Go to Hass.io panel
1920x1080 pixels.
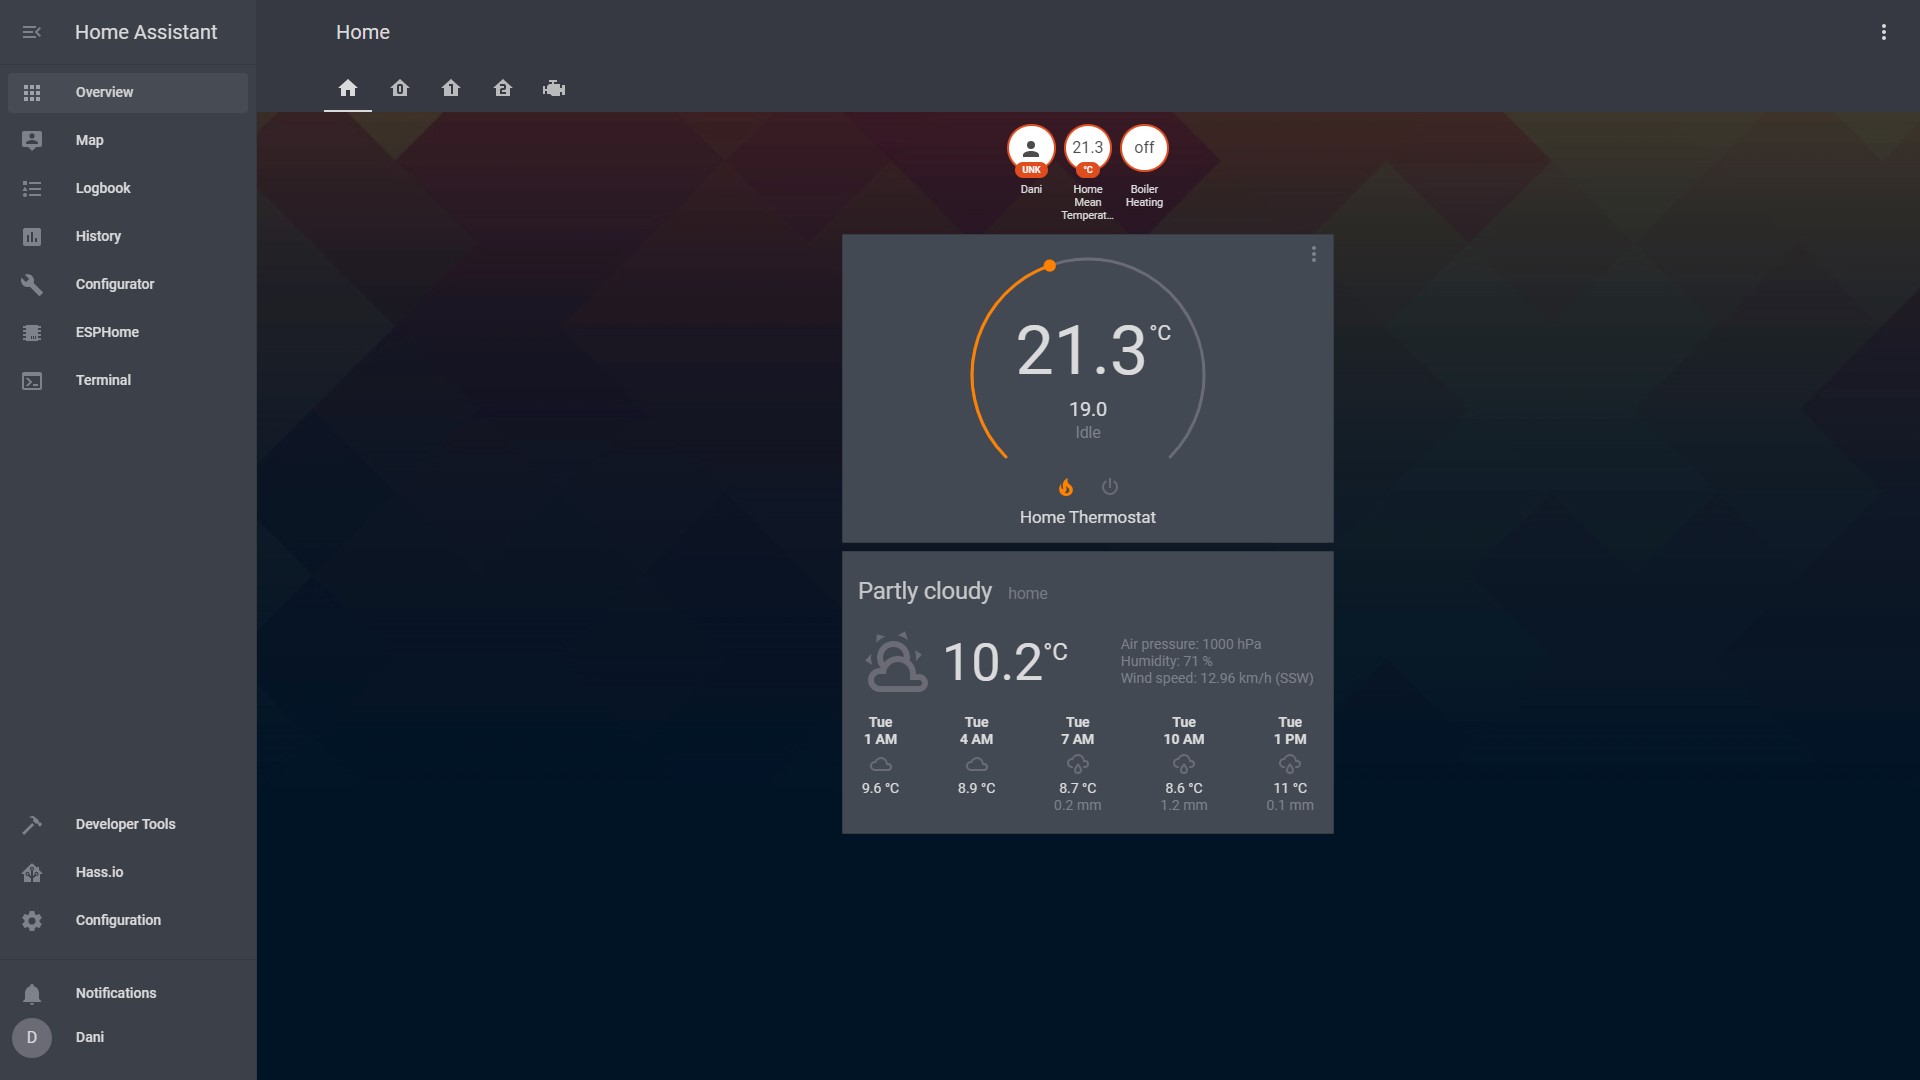pos(99,872)
